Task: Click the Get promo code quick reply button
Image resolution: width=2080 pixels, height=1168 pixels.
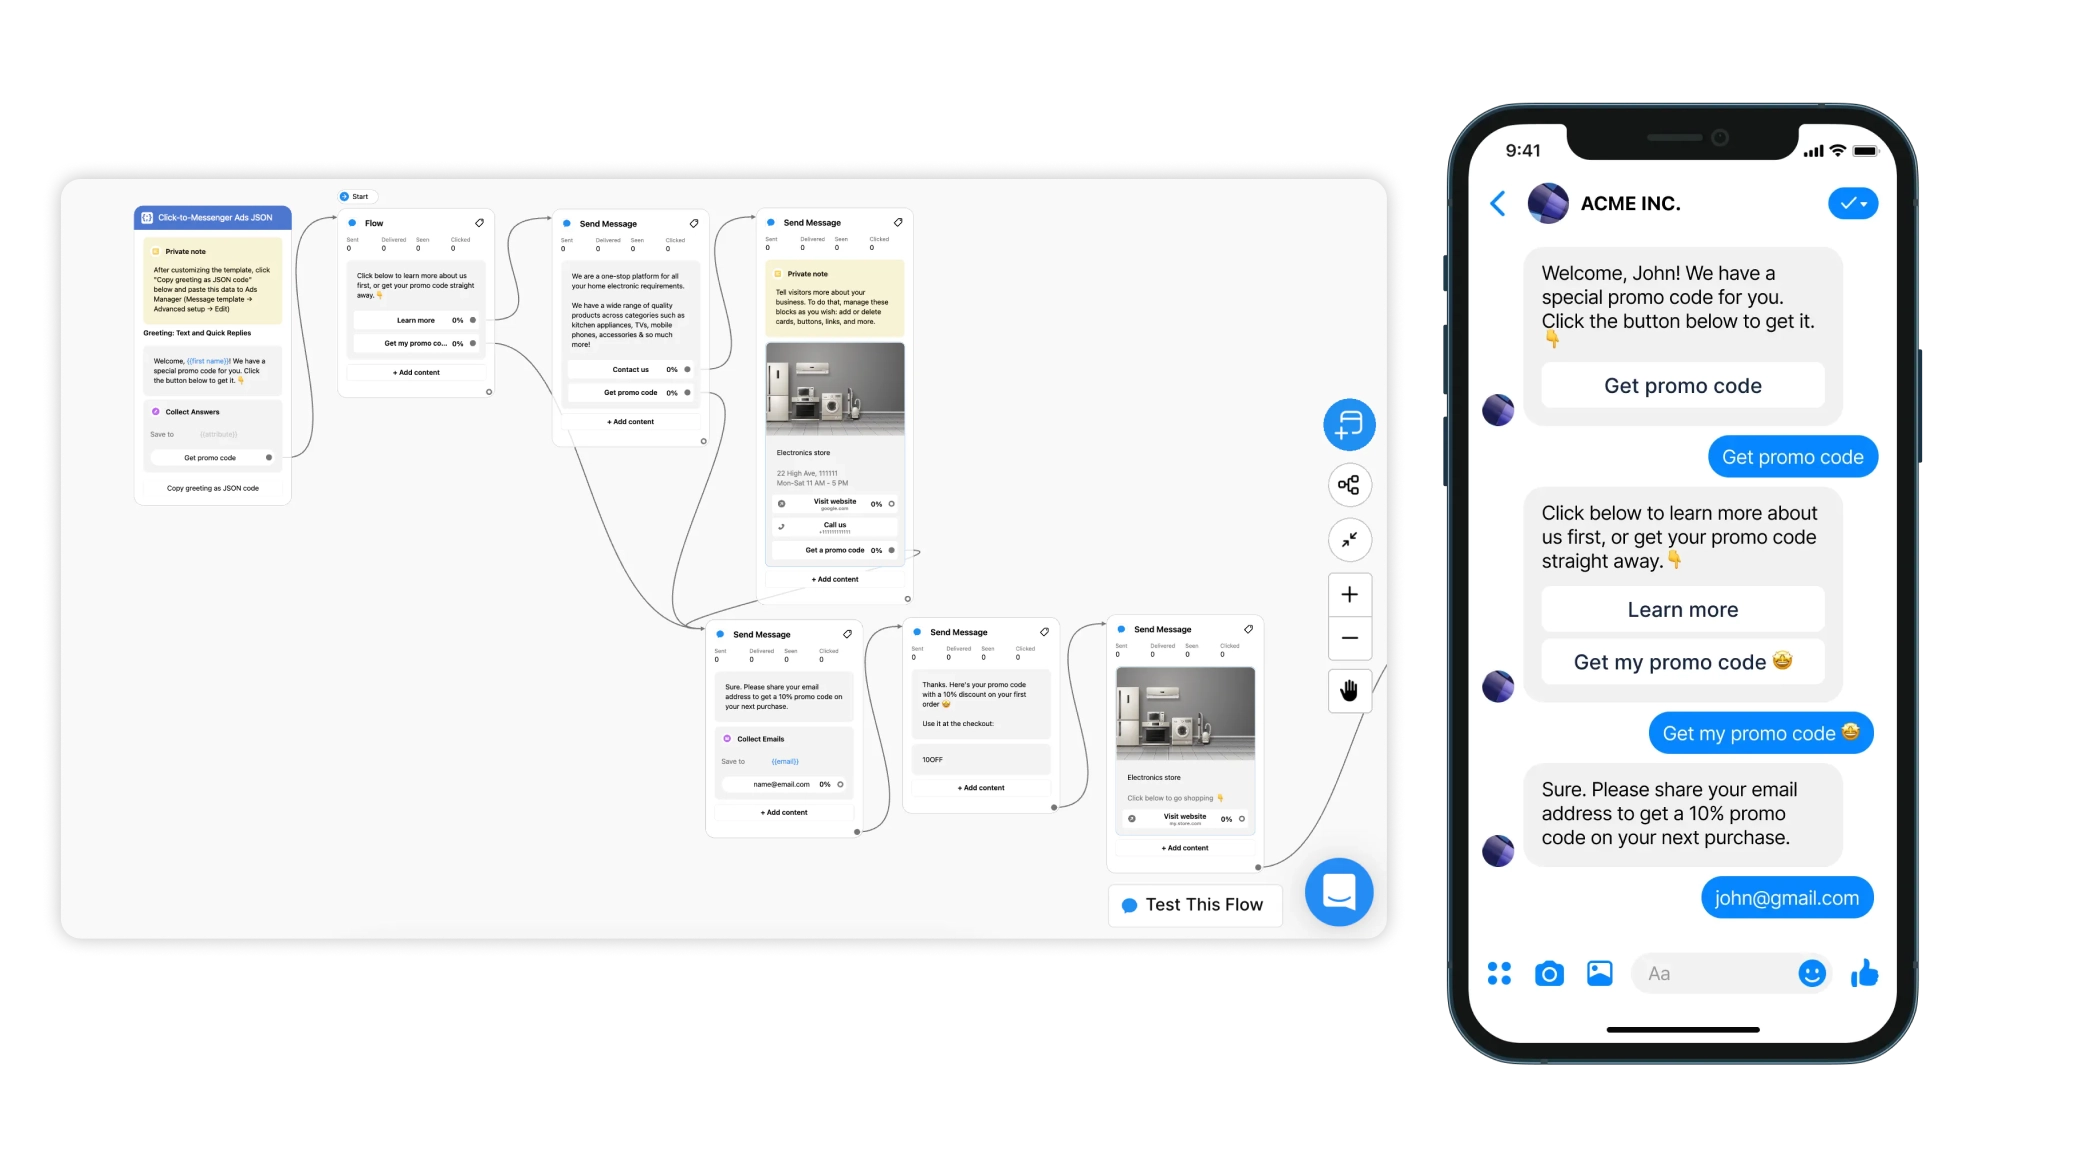Action: coord(1681,384)
